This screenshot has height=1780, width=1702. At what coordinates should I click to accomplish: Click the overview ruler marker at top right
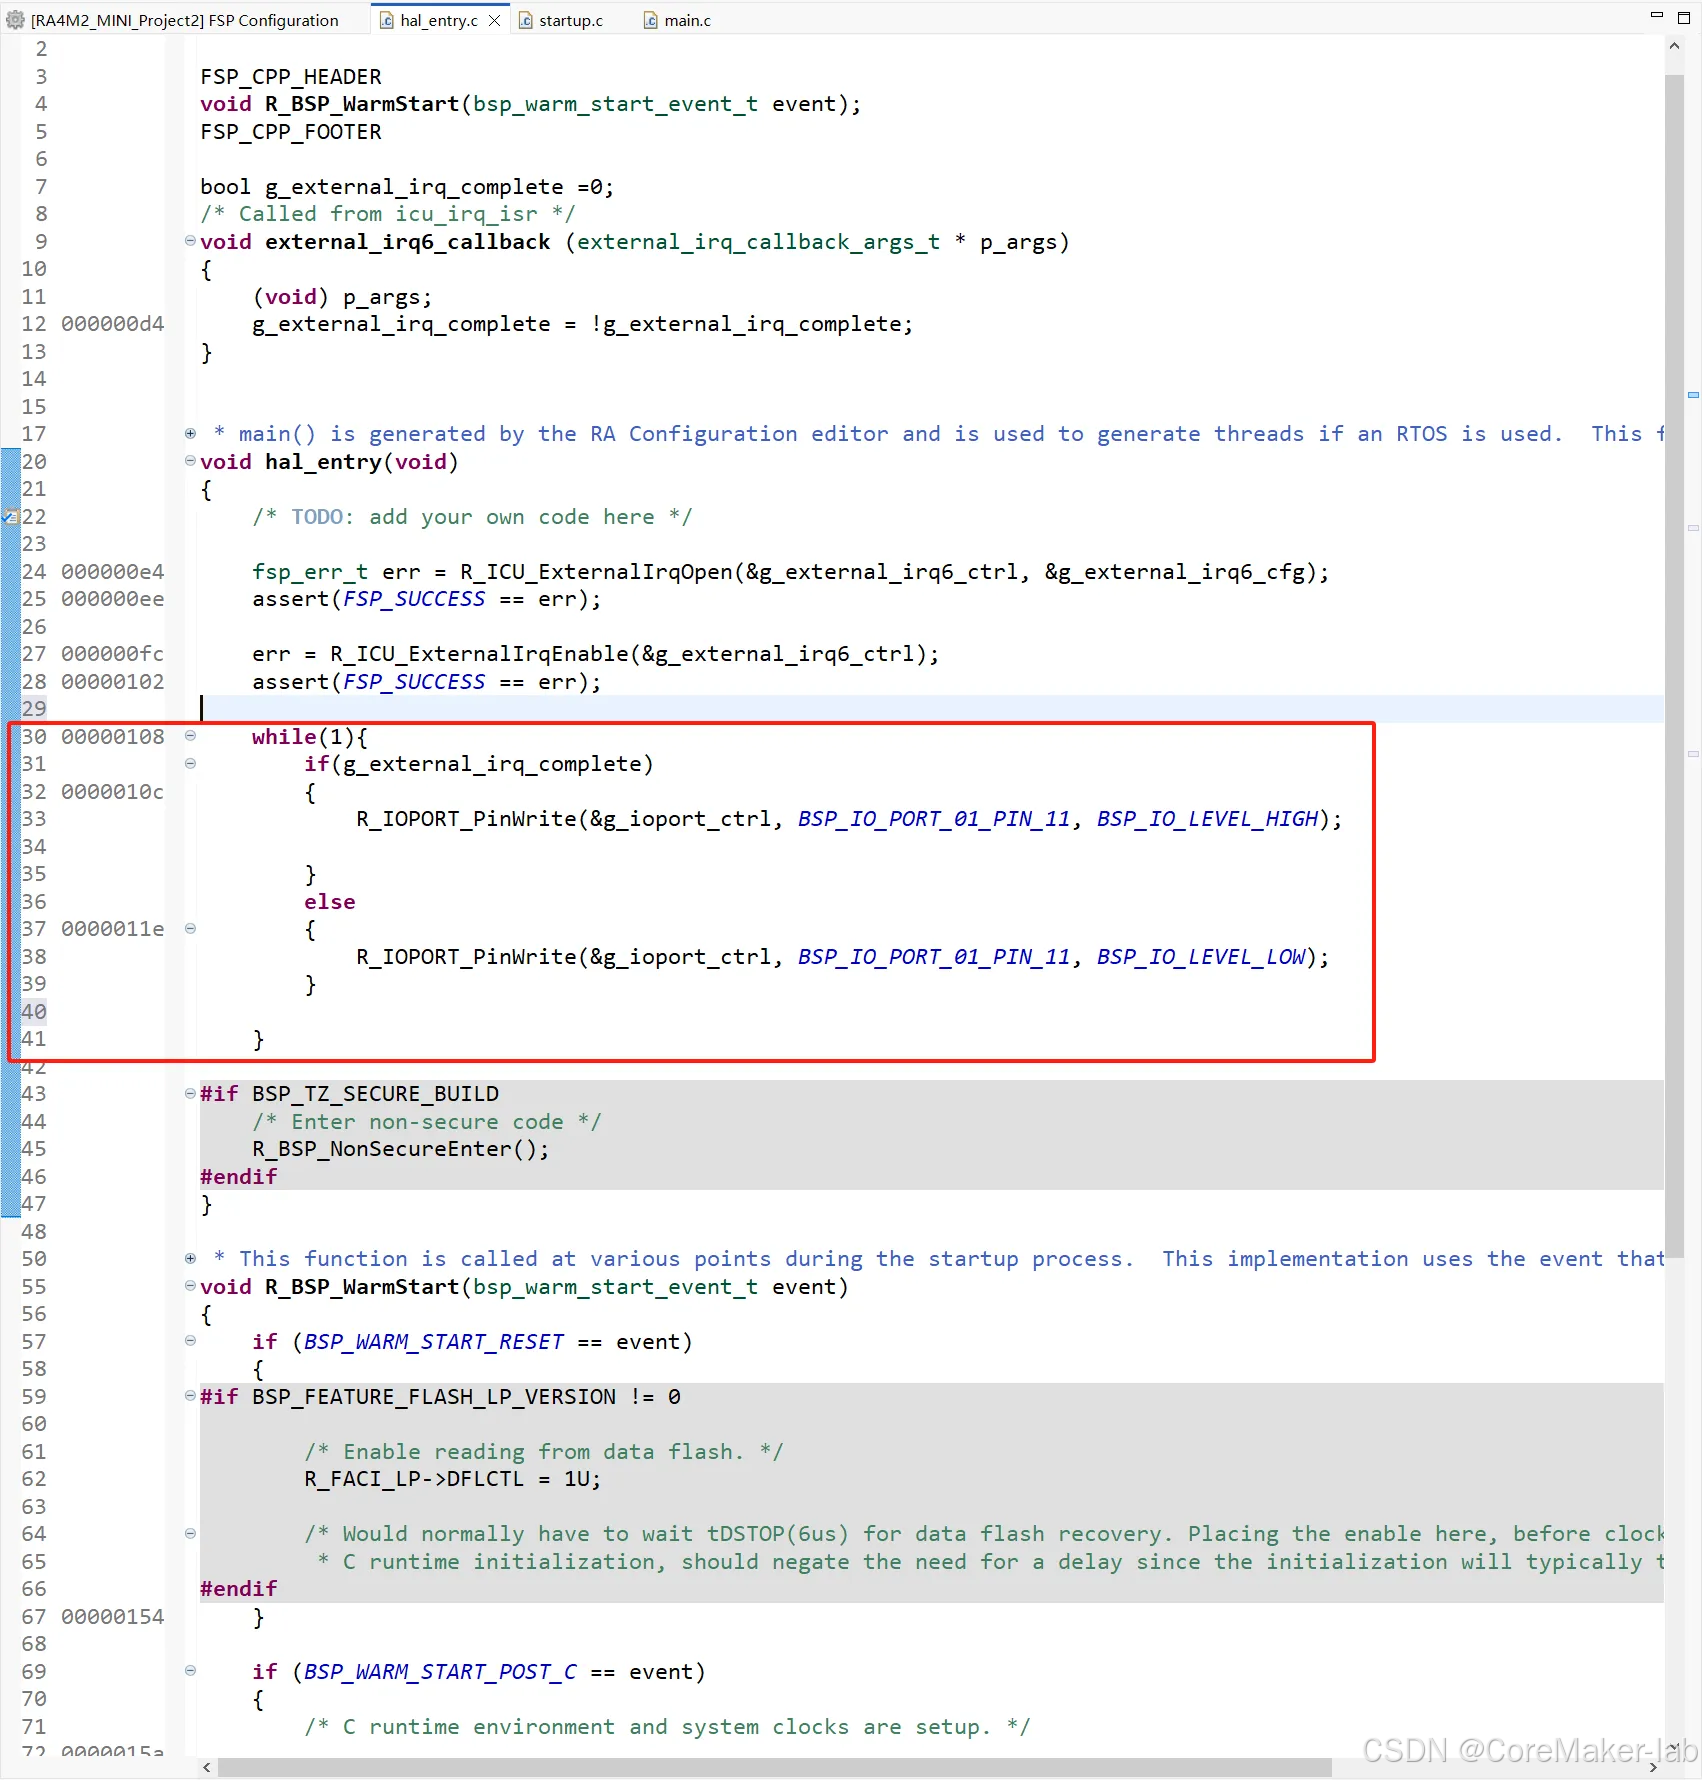coord(1693,395)
